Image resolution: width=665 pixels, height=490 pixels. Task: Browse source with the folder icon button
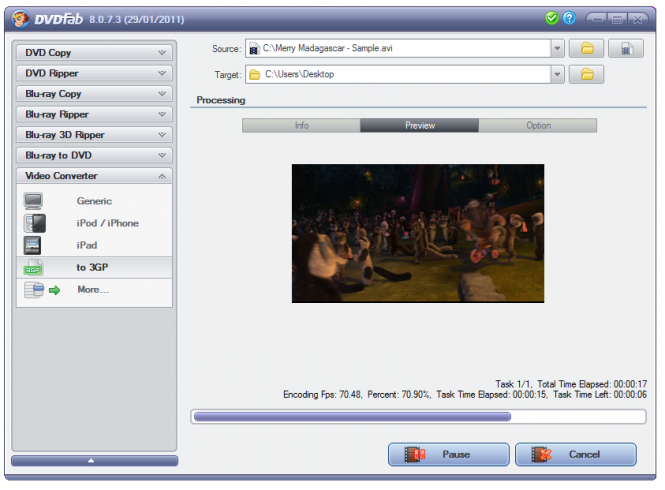point(587,48)
